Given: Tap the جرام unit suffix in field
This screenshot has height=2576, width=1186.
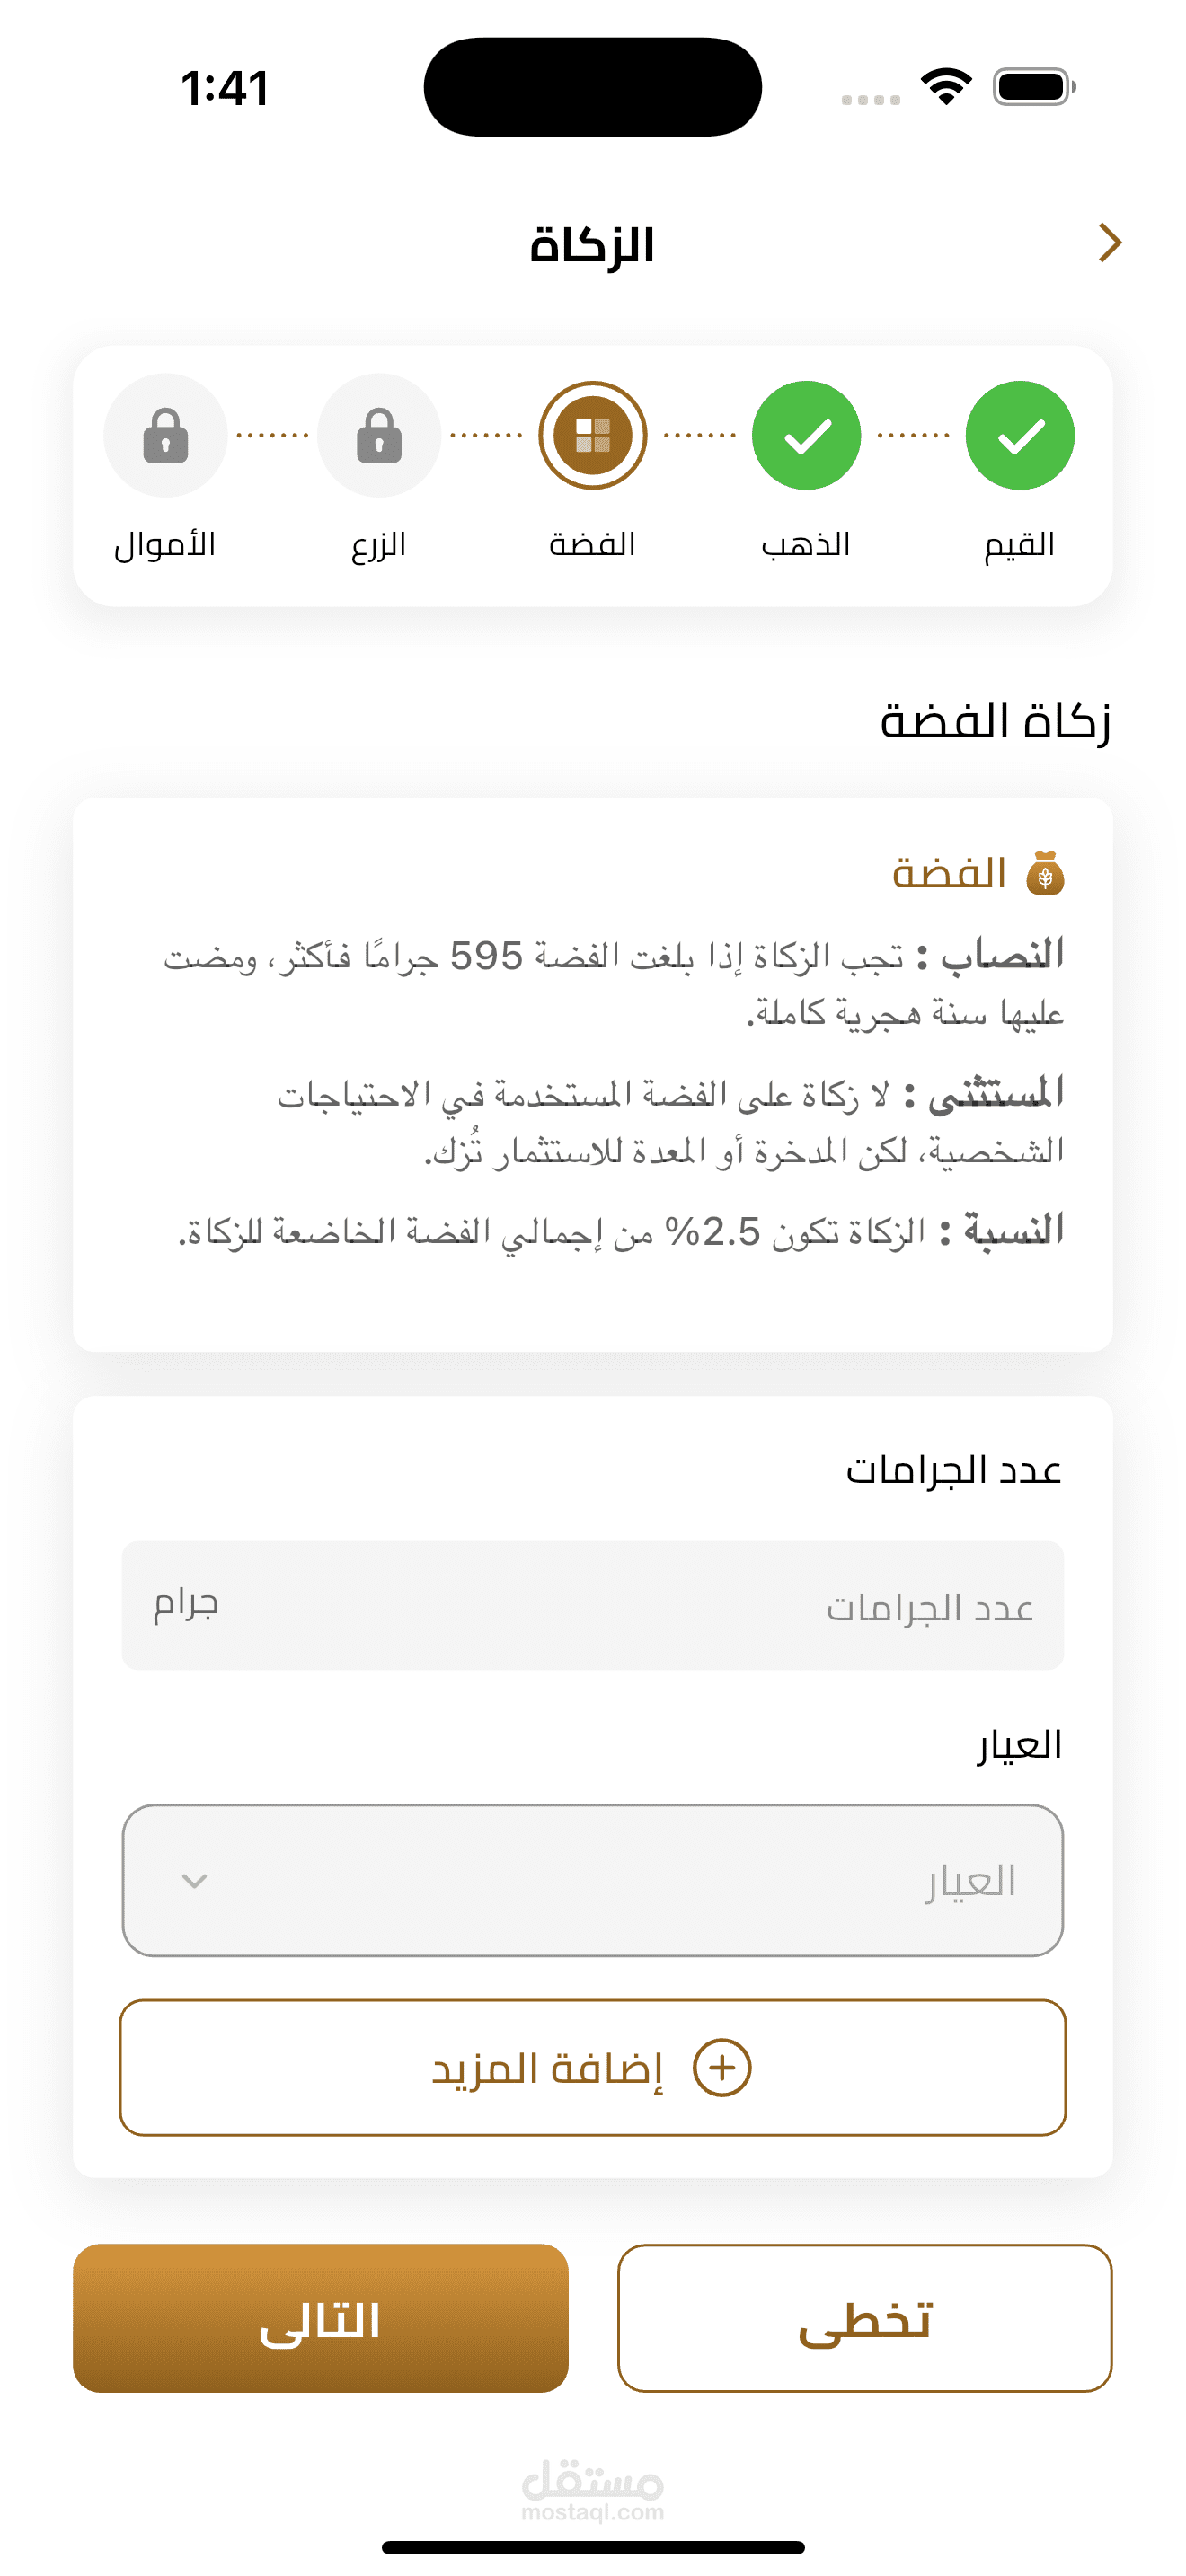Looking at the screenshot, I should [x=186, y=1603].
